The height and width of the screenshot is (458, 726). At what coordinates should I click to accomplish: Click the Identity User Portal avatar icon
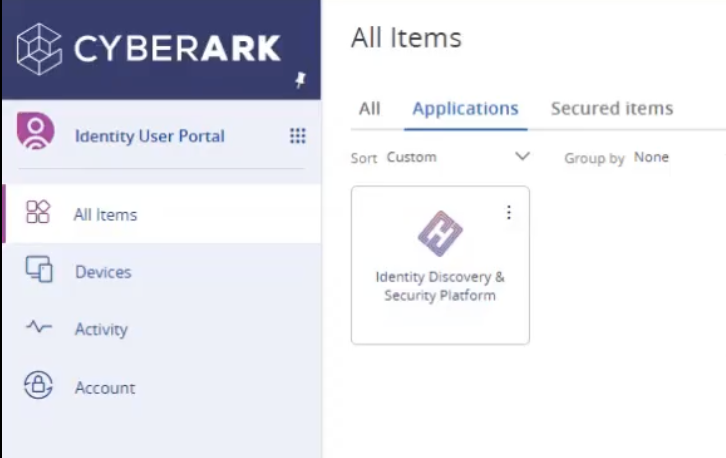pyautogui.click(x=36, y=133)
